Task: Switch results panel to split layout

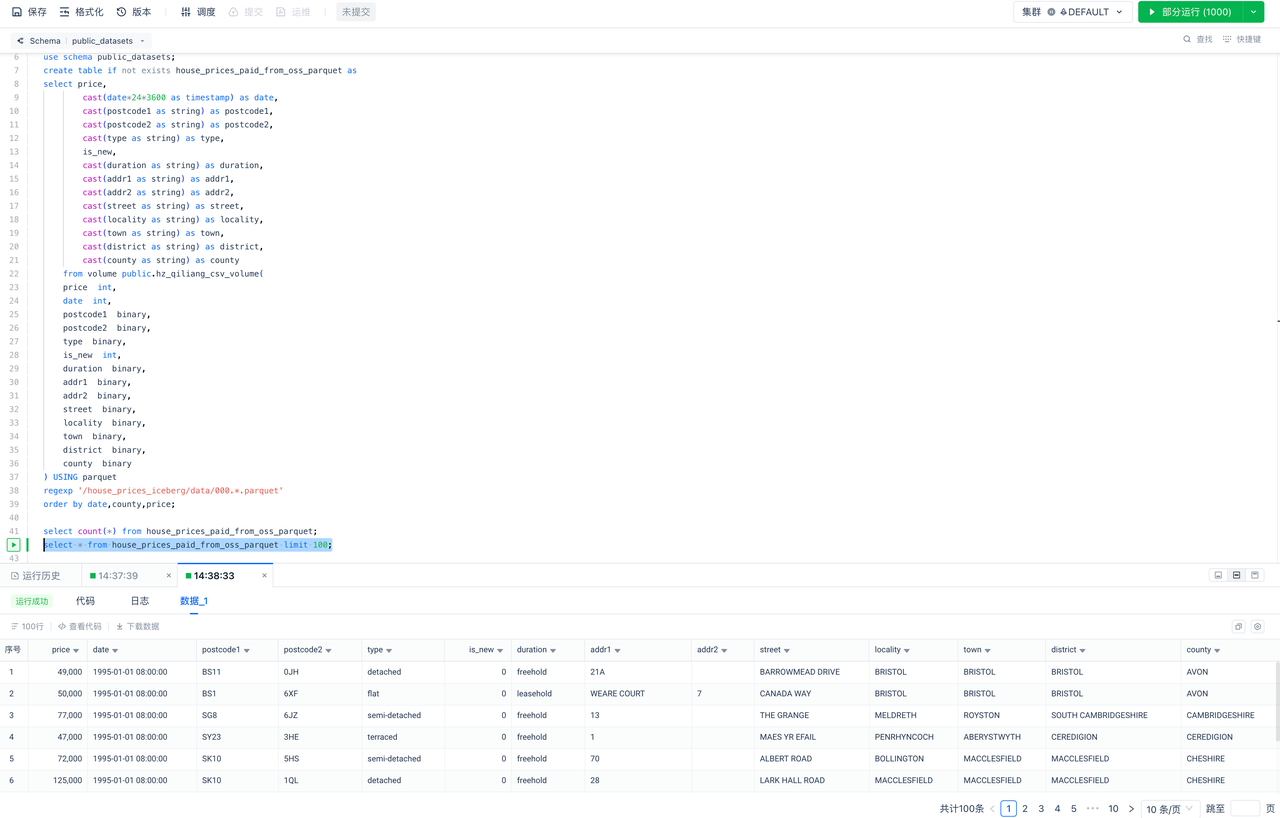Action: coord(1236,576)
